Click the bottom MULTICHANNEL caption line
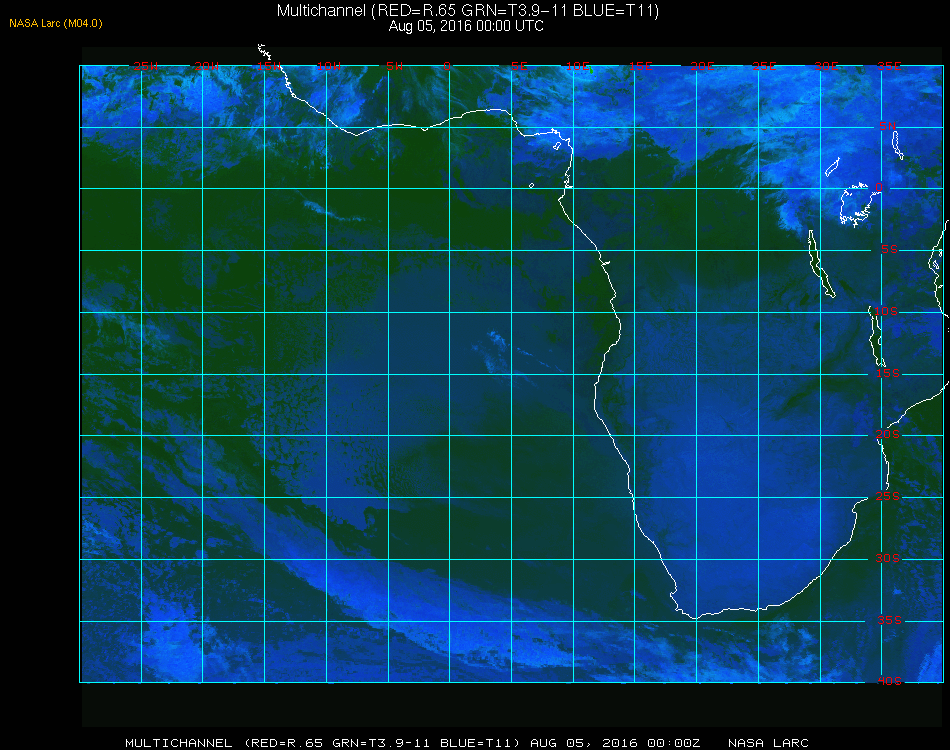 (x=467, y=743)
